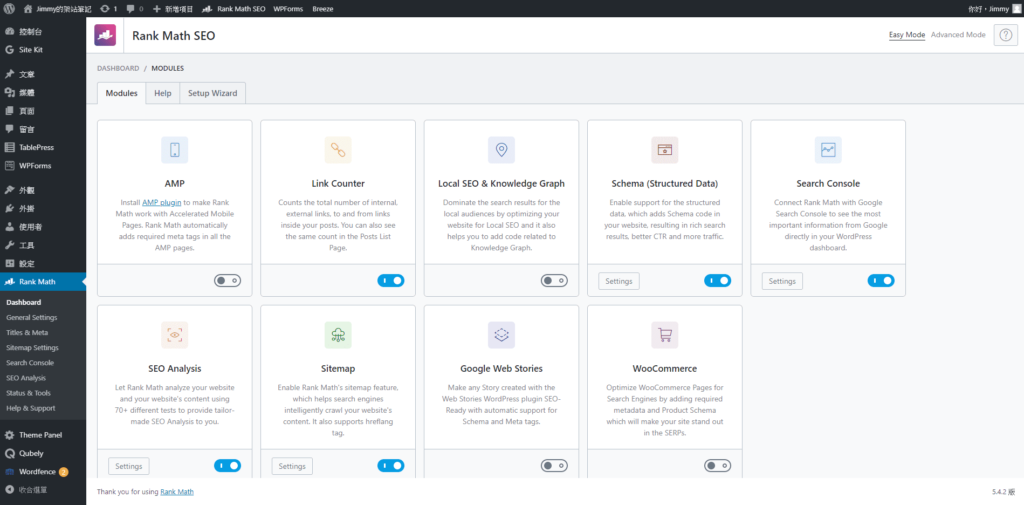Disable the SEO Analysis module toggle

pyautogui.click(x=227, y=466)
